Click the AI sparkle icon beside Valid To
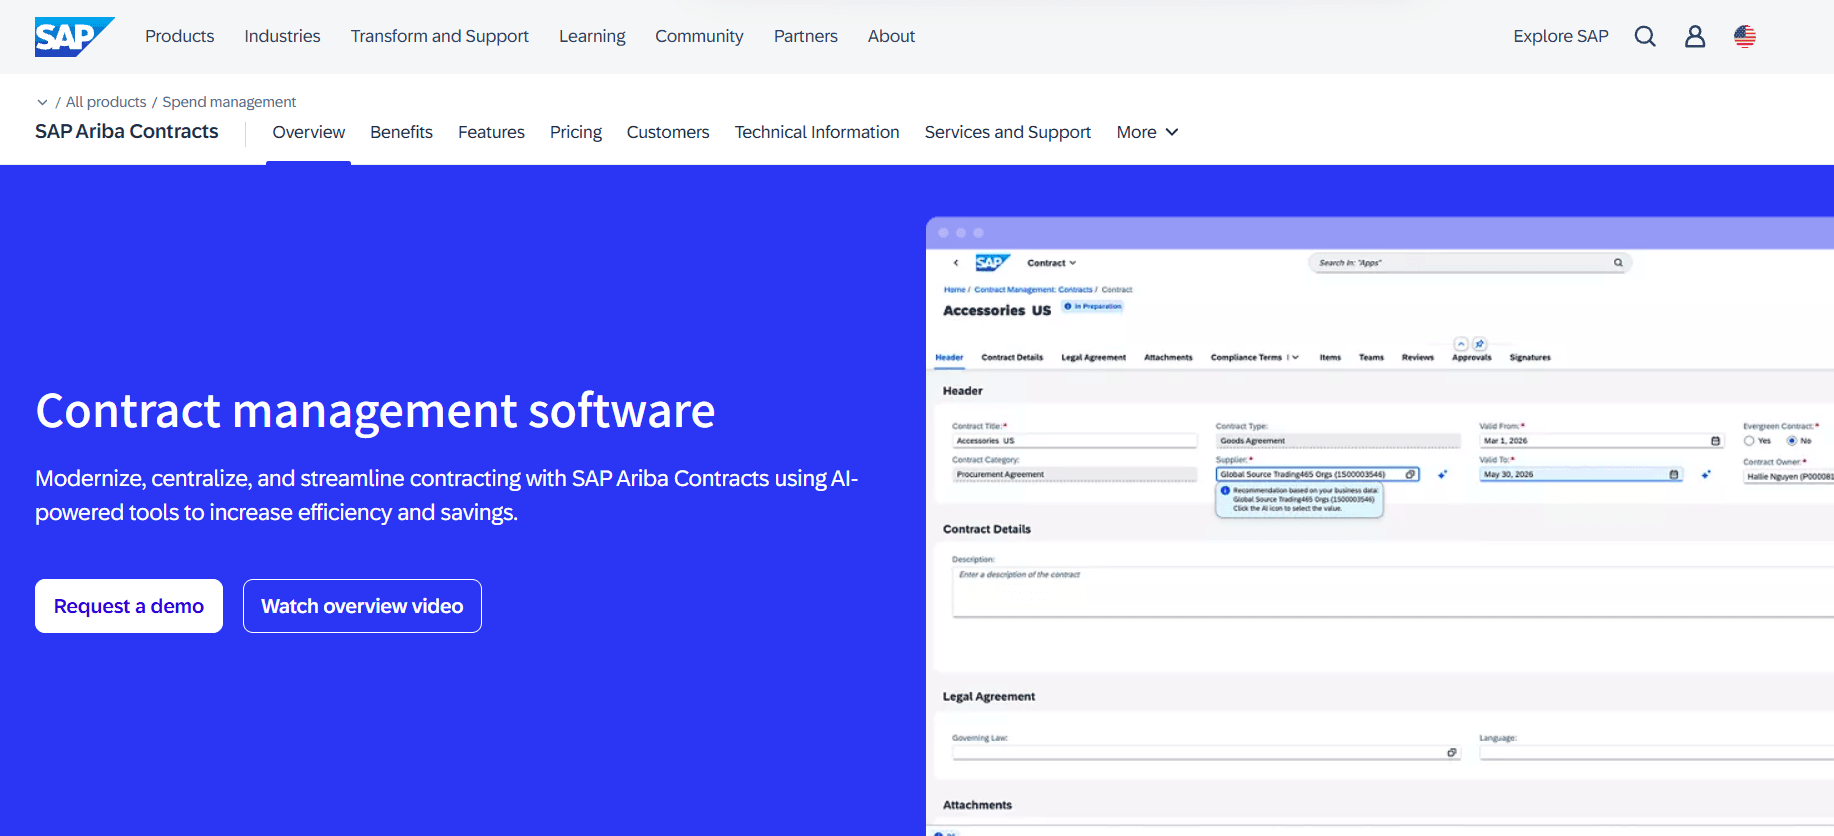 coord(1706,475)
